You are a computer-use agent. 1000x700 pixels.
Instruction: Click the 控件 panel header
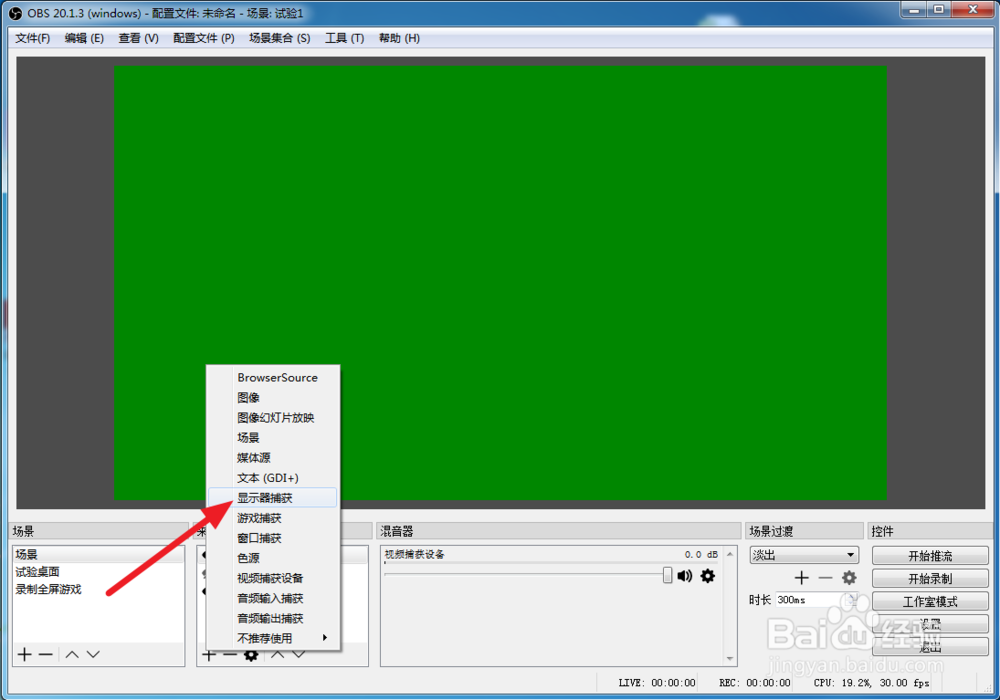[x=929, y=531]
